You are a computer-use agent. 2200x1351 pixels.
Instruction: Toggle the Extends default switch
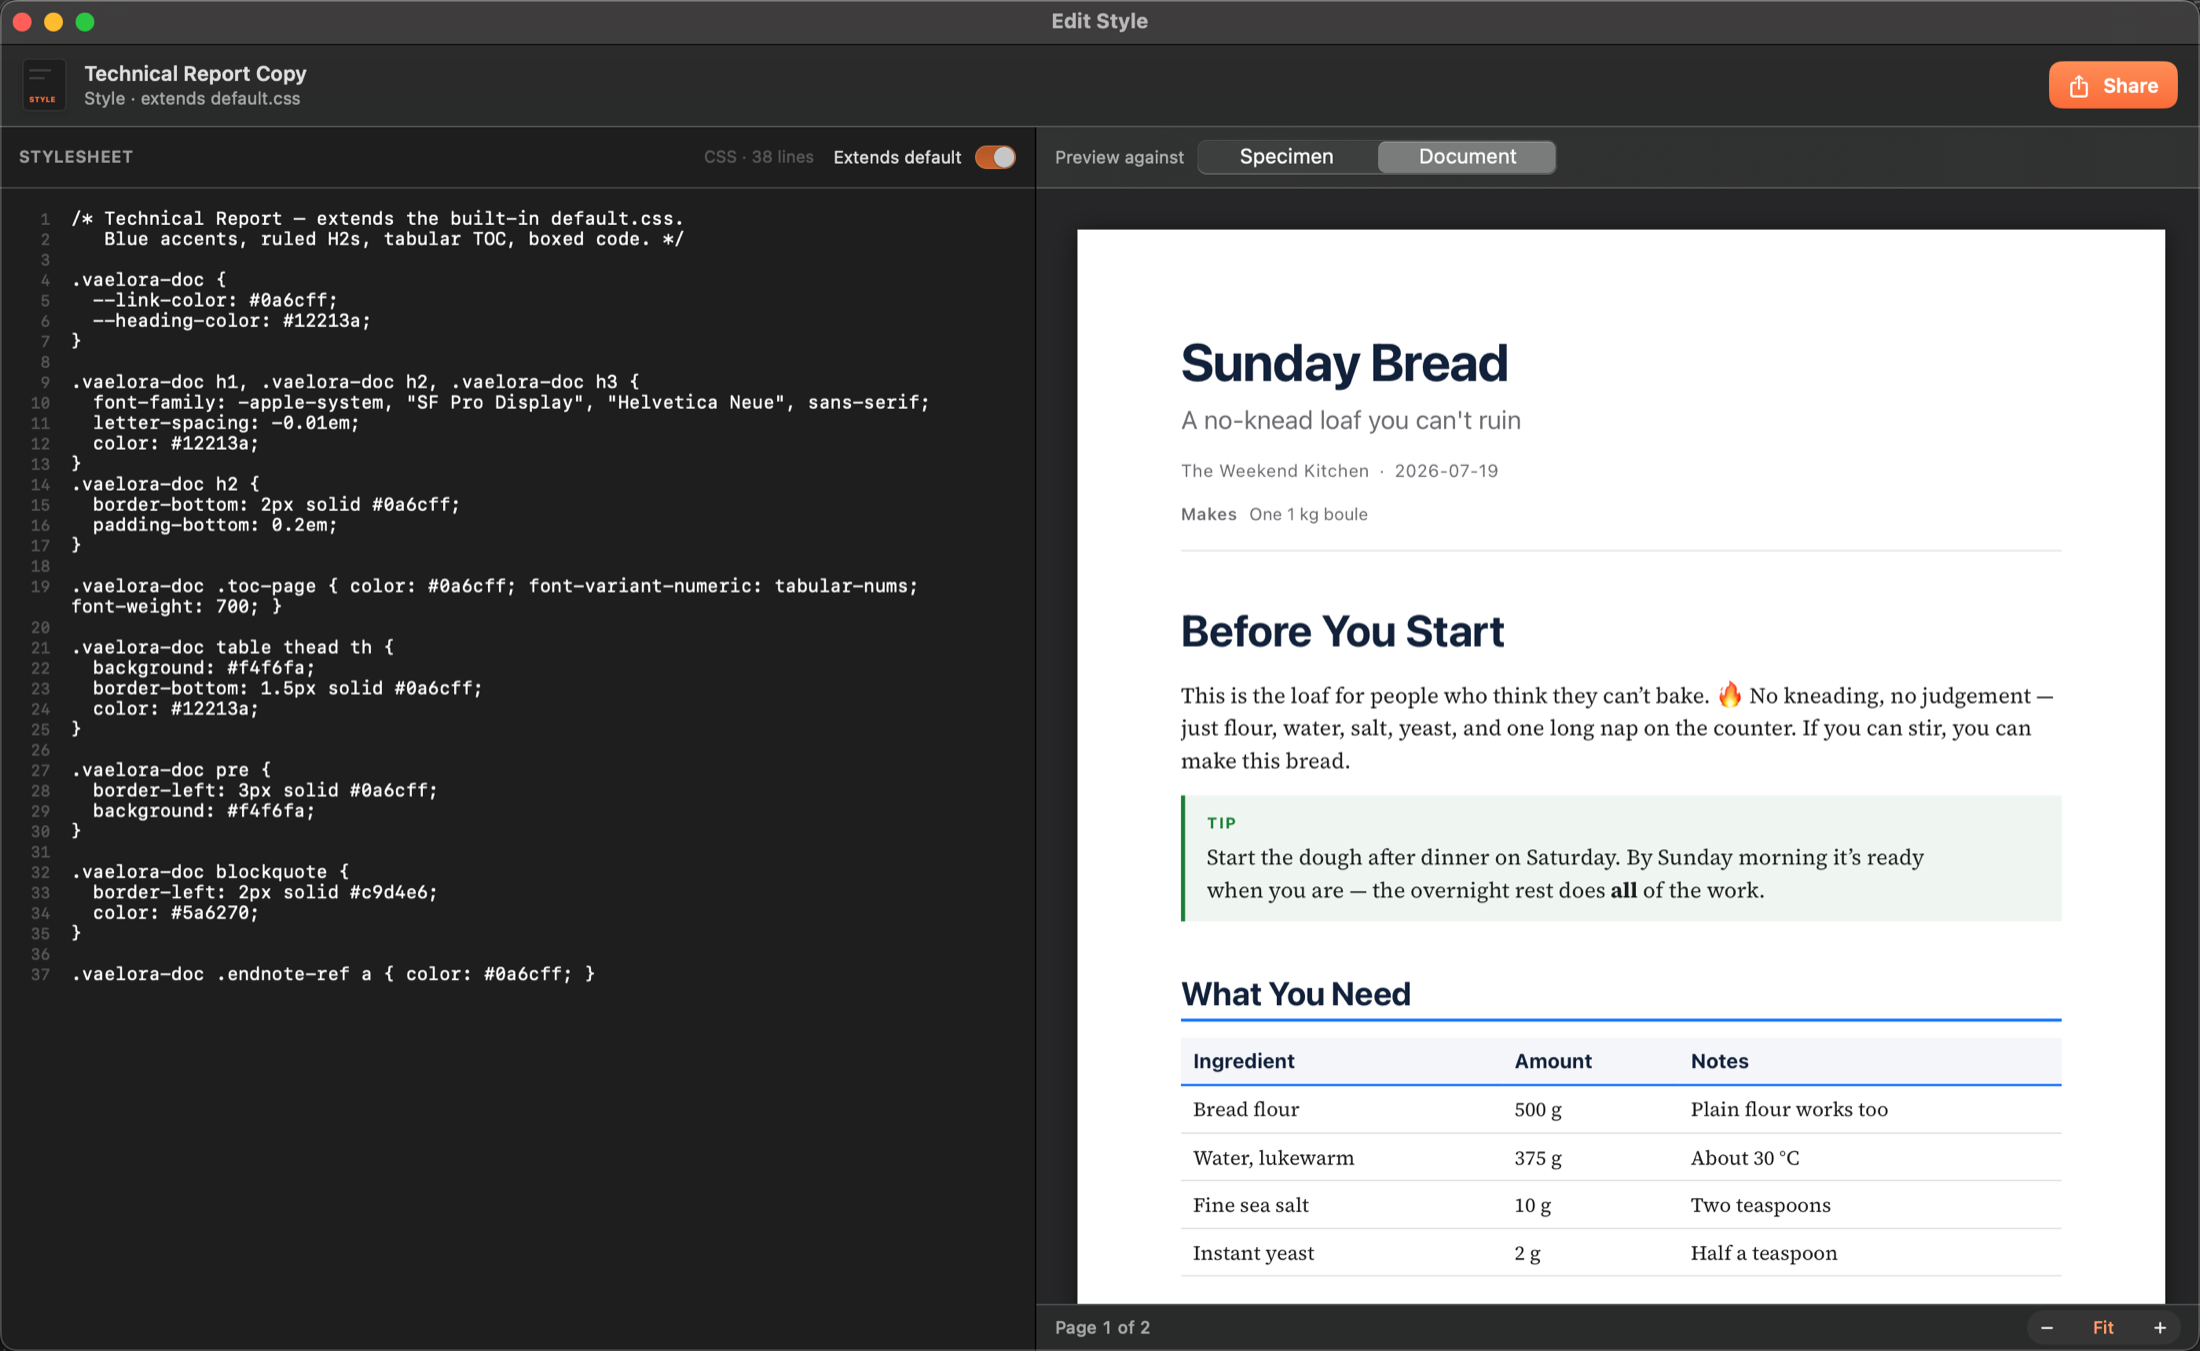point(995,157)
